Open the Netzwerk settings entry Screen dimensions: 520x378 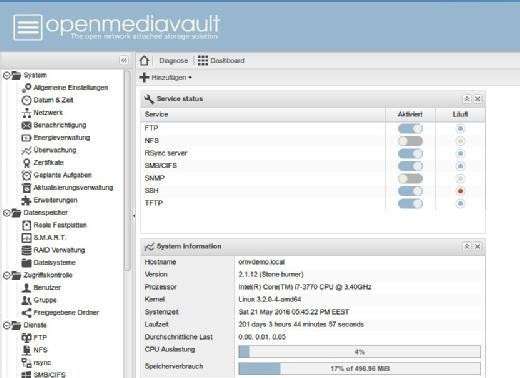pos(48,113)
